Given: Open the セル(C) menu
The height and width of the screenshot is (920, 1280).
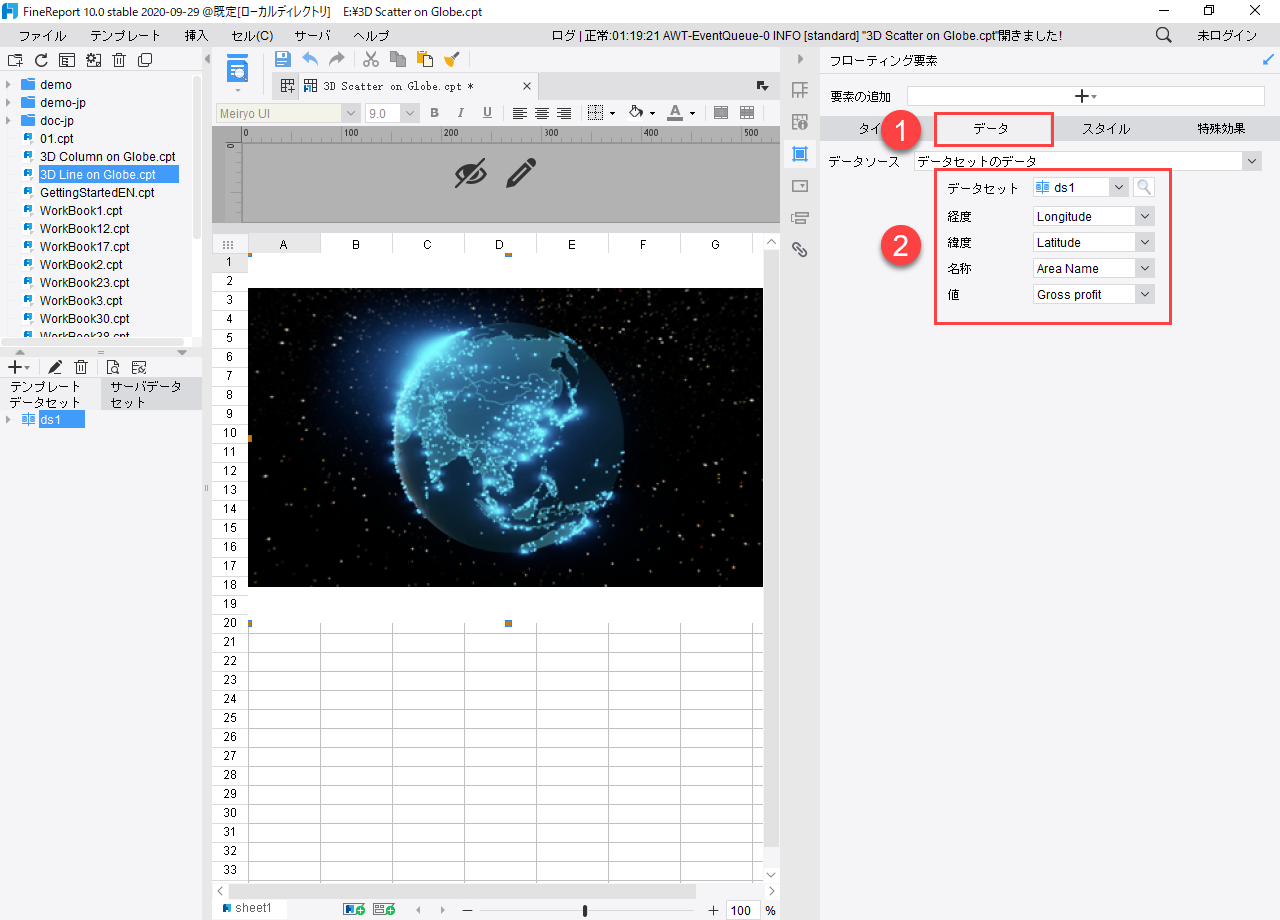Looking at the screenshot, I should point(252,35).
